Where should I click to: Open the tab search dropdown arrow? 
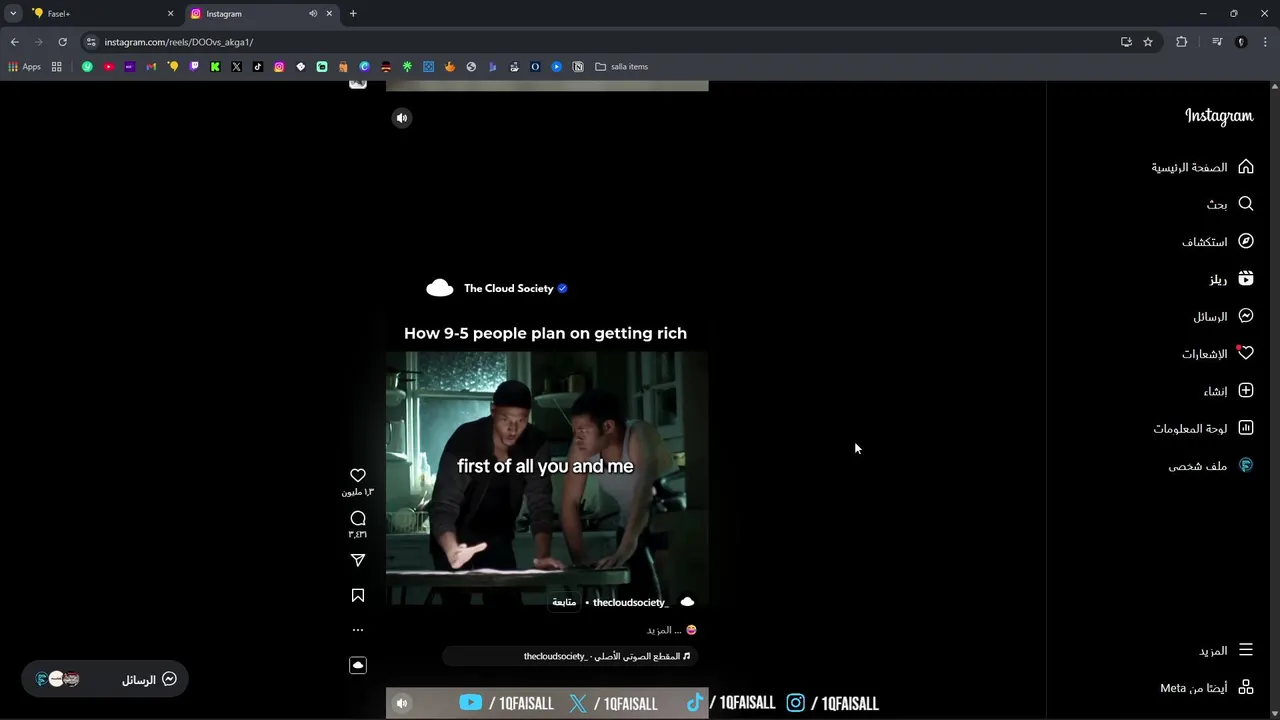point(13,14)
